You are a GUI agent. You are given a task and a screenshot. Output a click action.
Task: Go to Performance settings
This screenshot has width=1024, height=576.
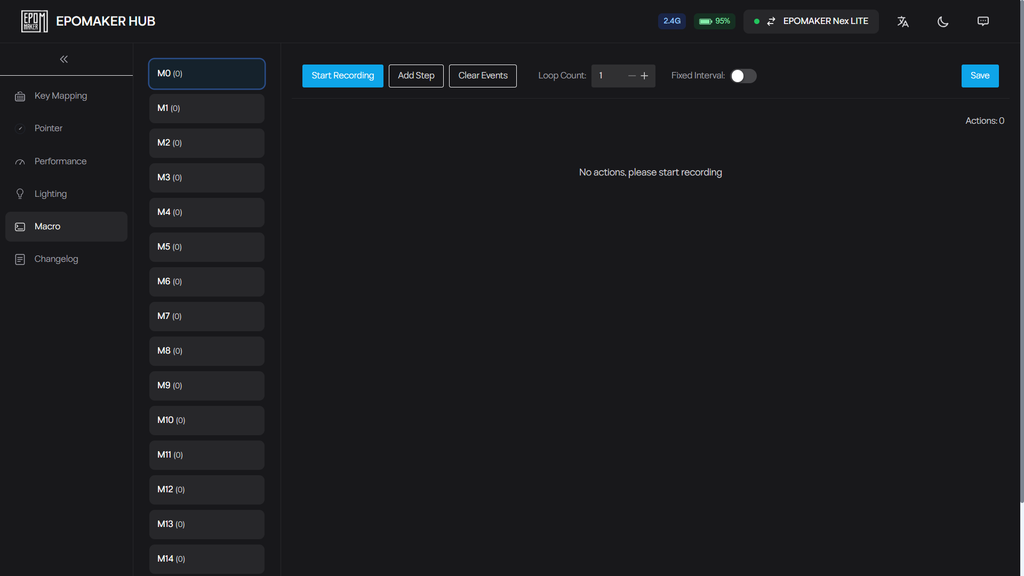66,161
